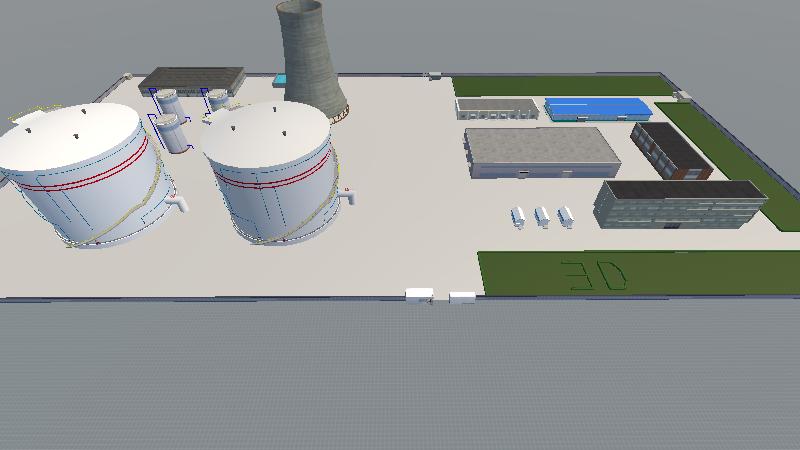The width and height of the screenshot is (800, 450).
Task: Select the rightmost small white tank truck
Action: (566, 215)
